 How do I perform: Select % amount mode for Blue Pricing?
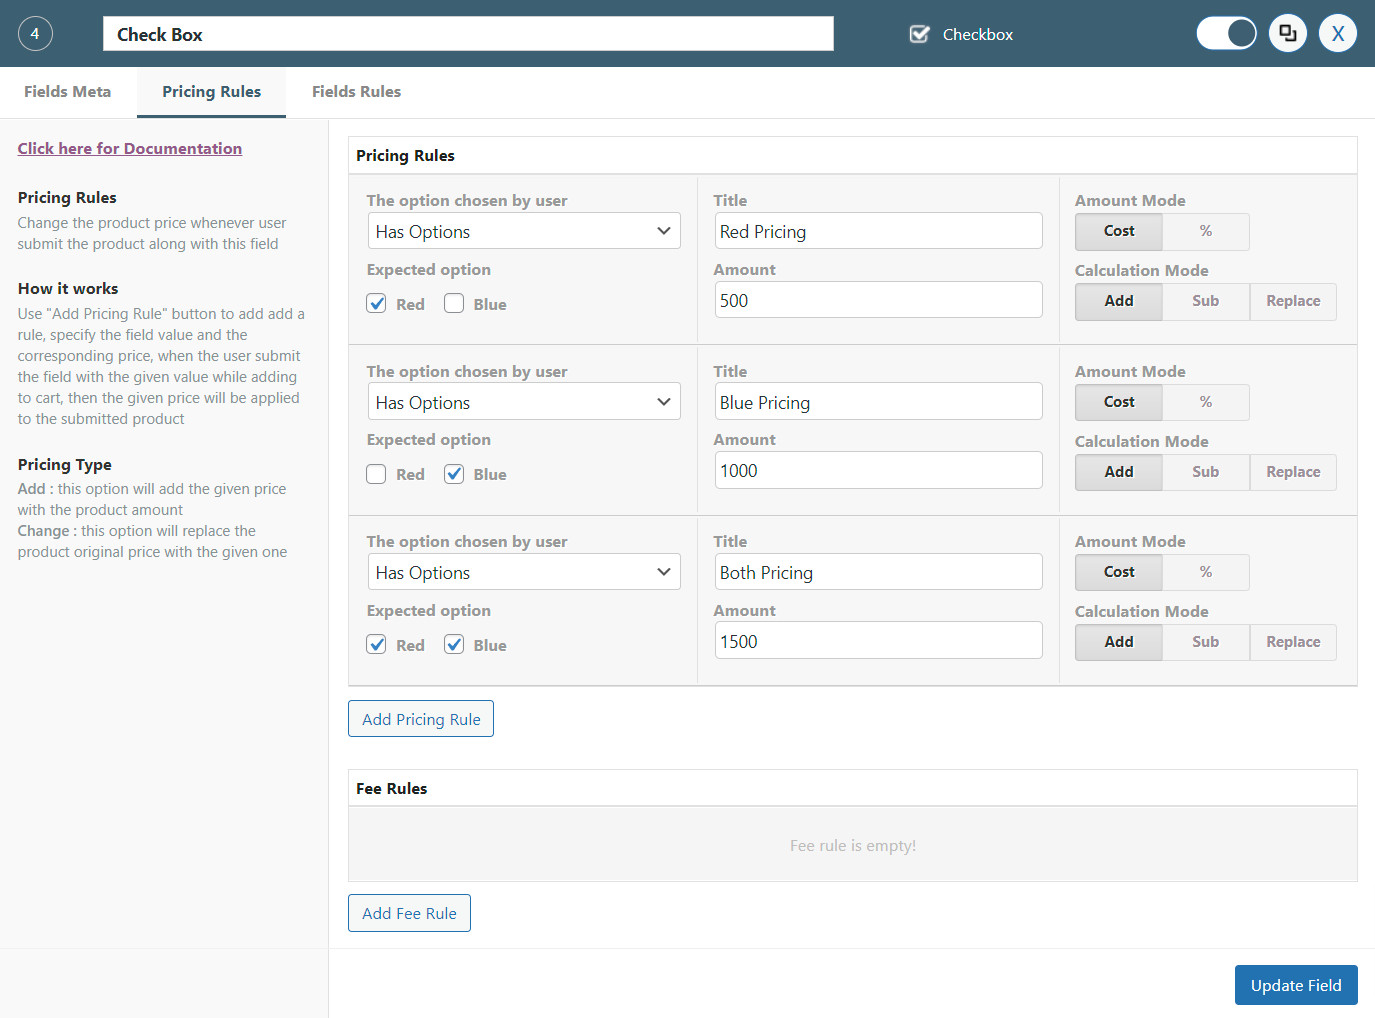point(1206,402)
